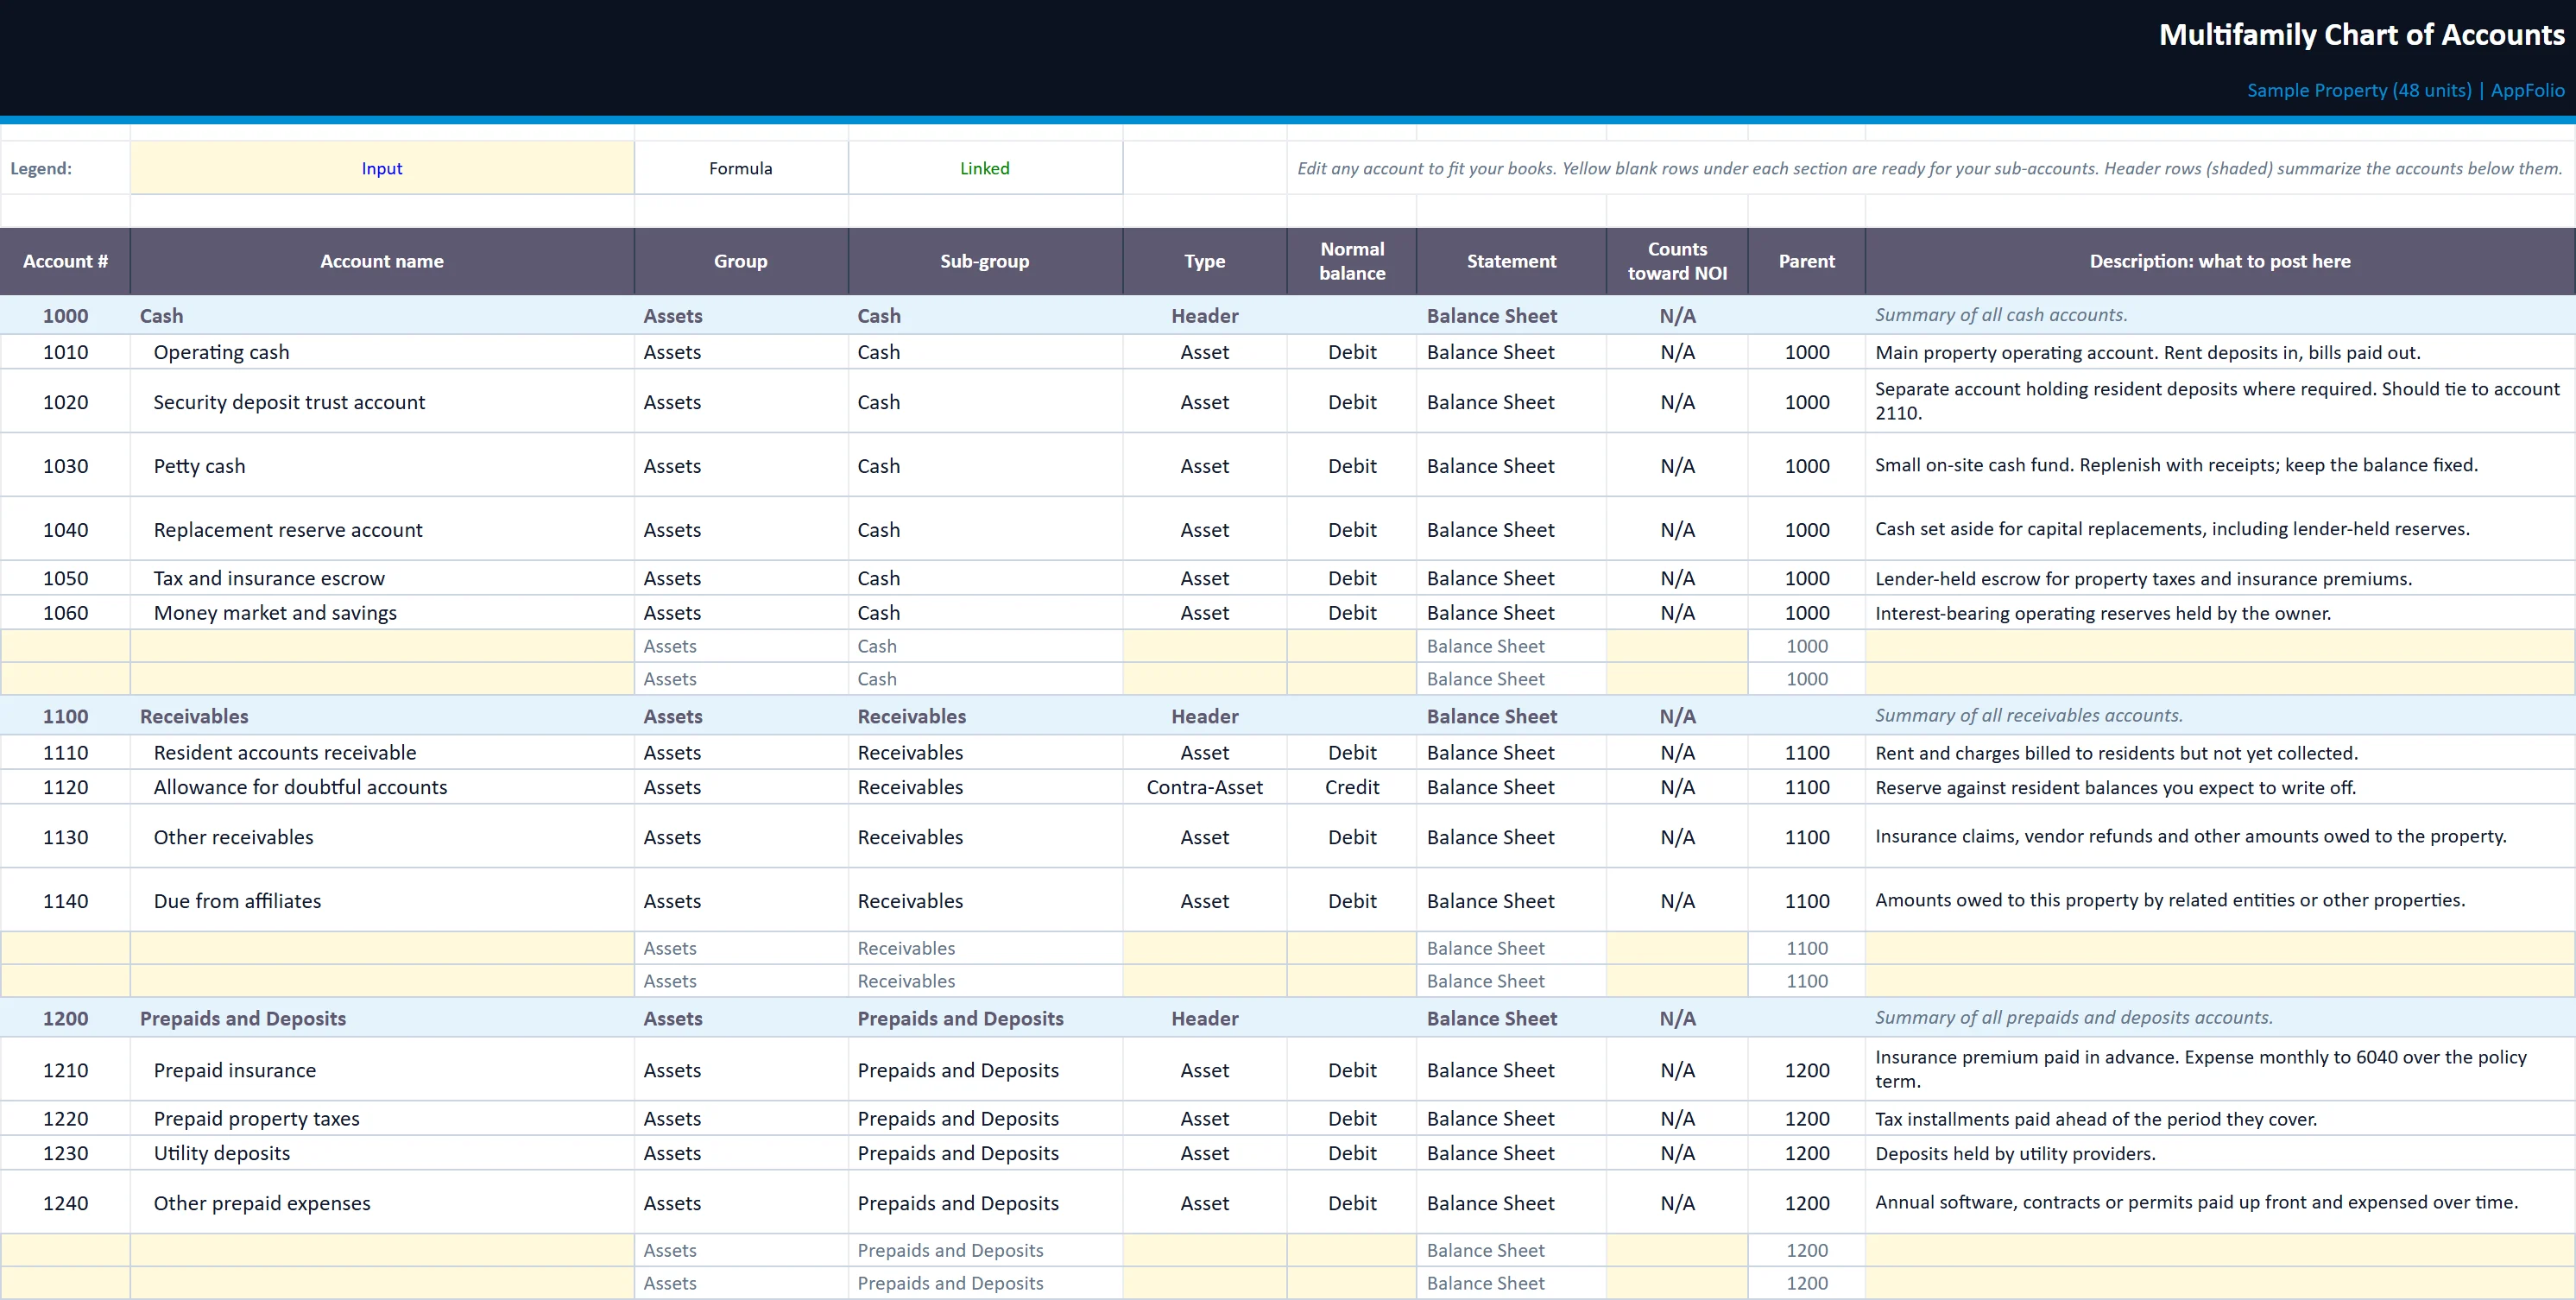Select the Prepaid property taxes cell
This screenshot has height=1300, width=2576.
pyautogui.click(x=382, y=1118)
